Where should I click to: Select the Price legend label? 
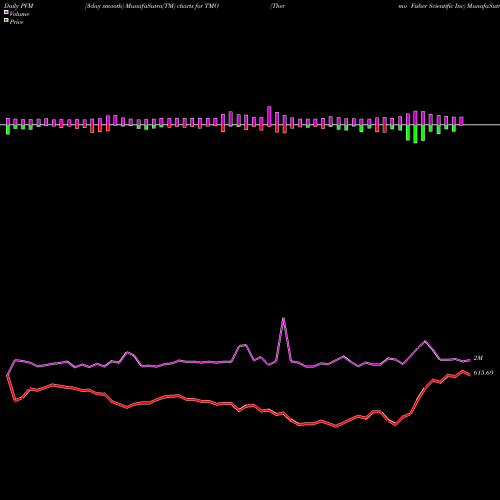(16, 22)
